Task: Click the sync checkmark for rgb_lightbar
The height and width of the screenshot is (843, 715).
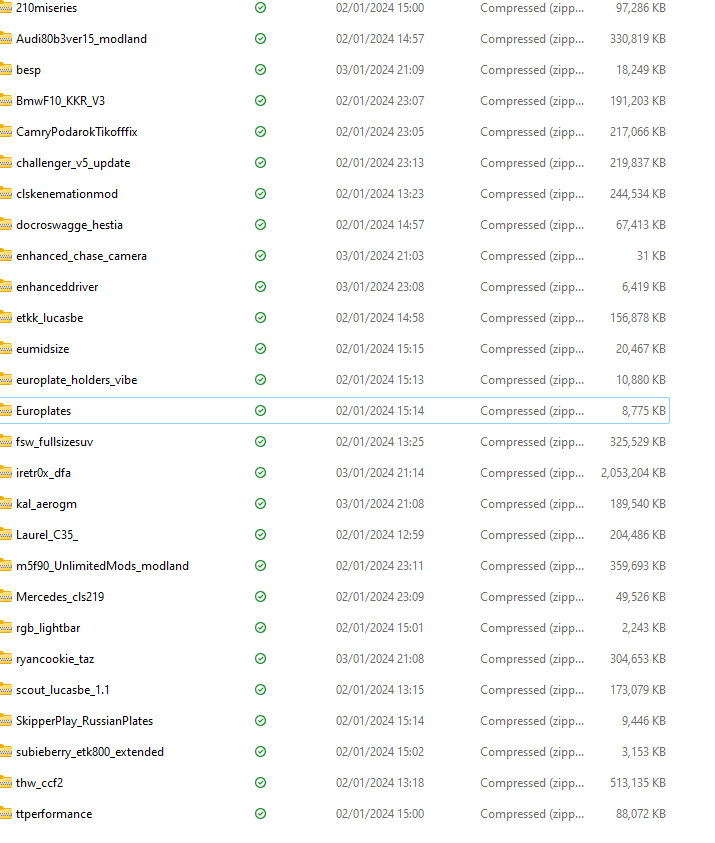Action: click(261, 627)
